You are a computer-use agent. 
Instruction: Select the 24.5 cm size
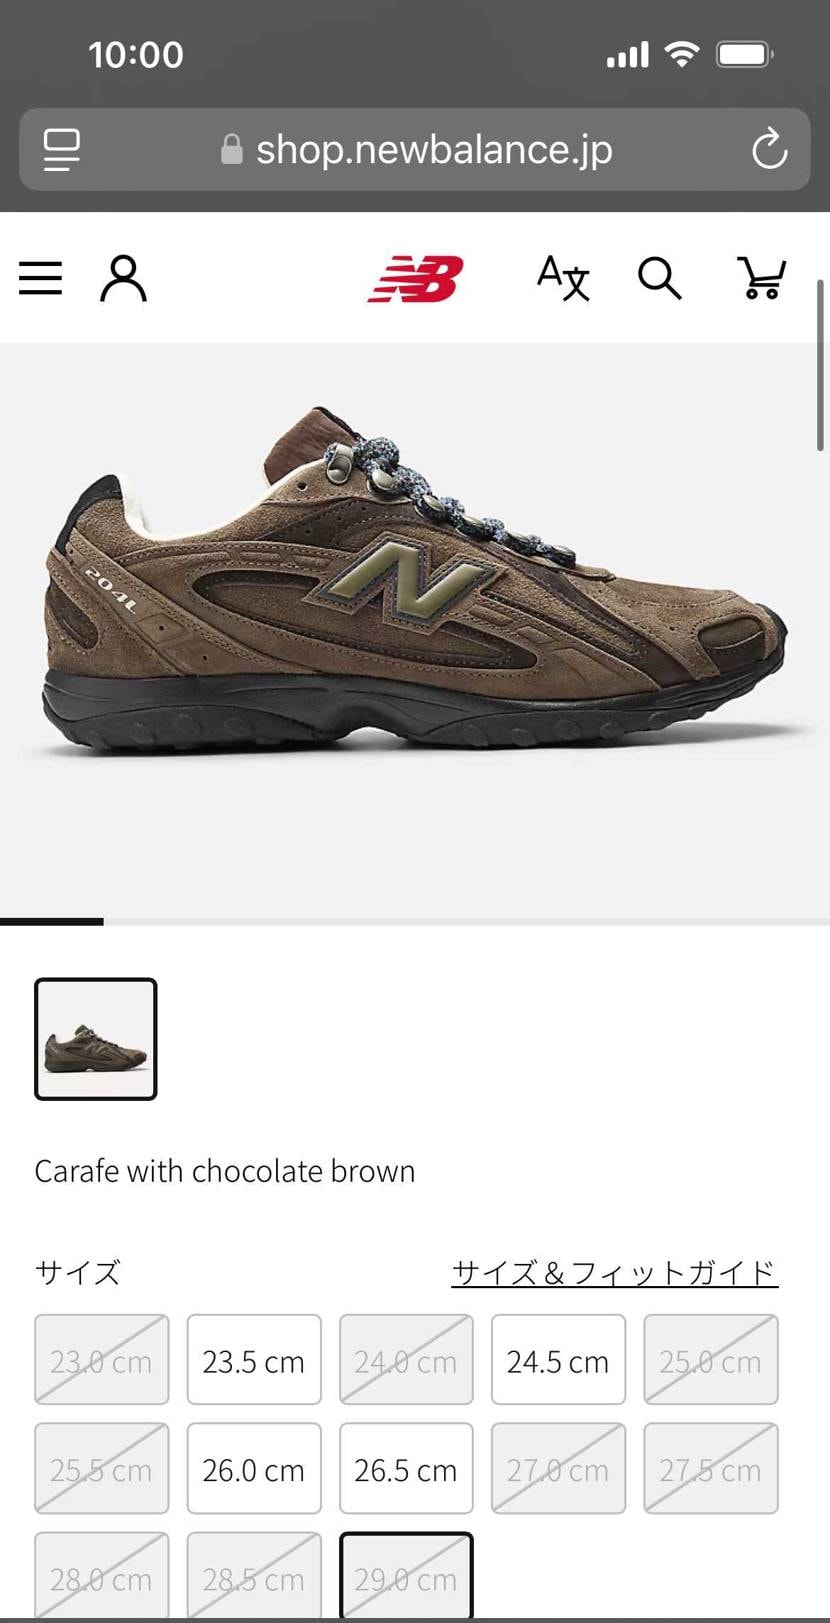click(558, 1360)
